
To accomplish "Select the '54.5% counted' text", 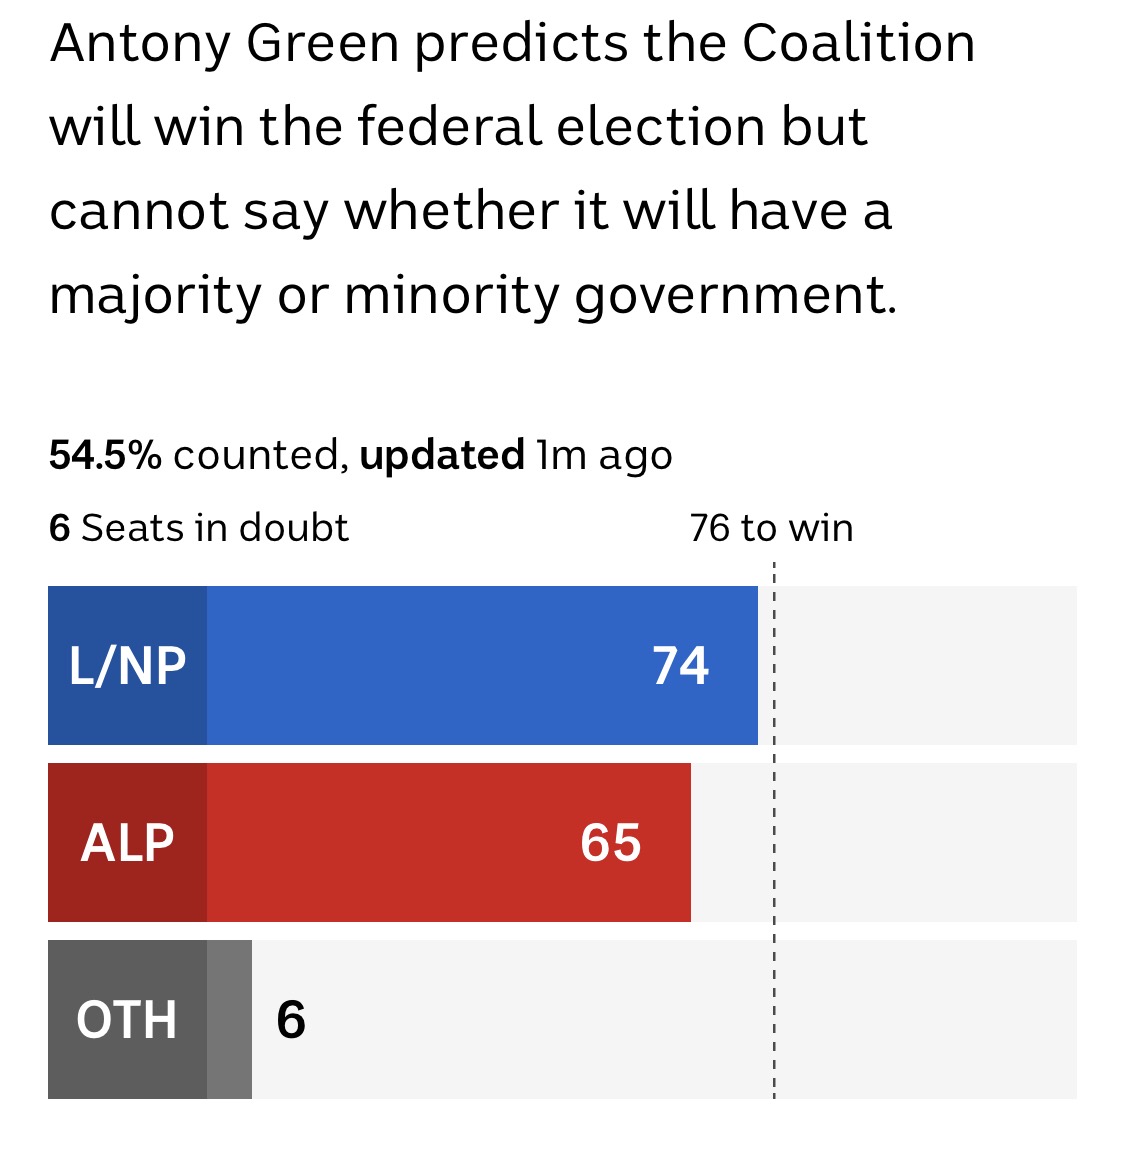I will [x=195, y=456].
